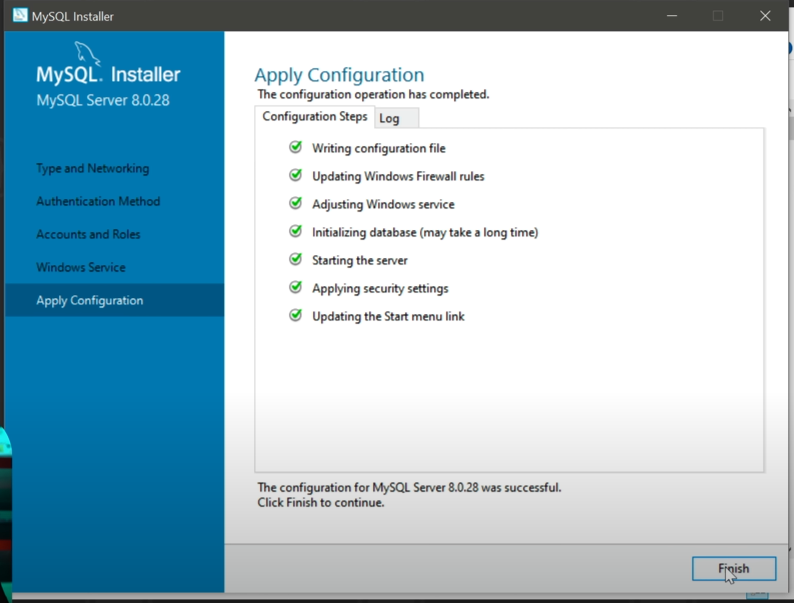This screenshot has width=794, height=603.
Task: Select the Configuration Steps tab
Action: [x=314, y=116]
